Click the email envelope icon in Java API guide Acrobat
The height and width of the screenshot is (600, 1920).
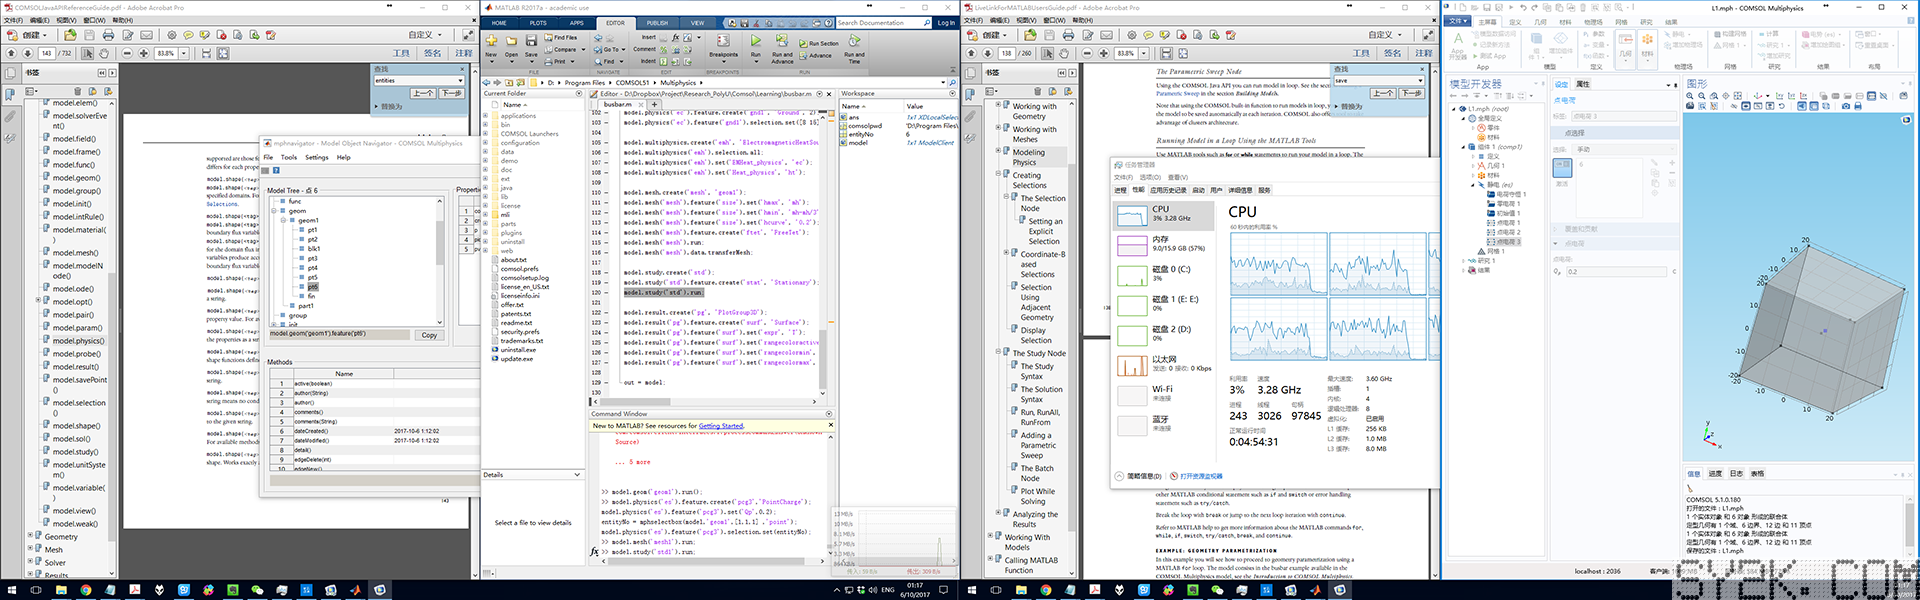(145, 35)
